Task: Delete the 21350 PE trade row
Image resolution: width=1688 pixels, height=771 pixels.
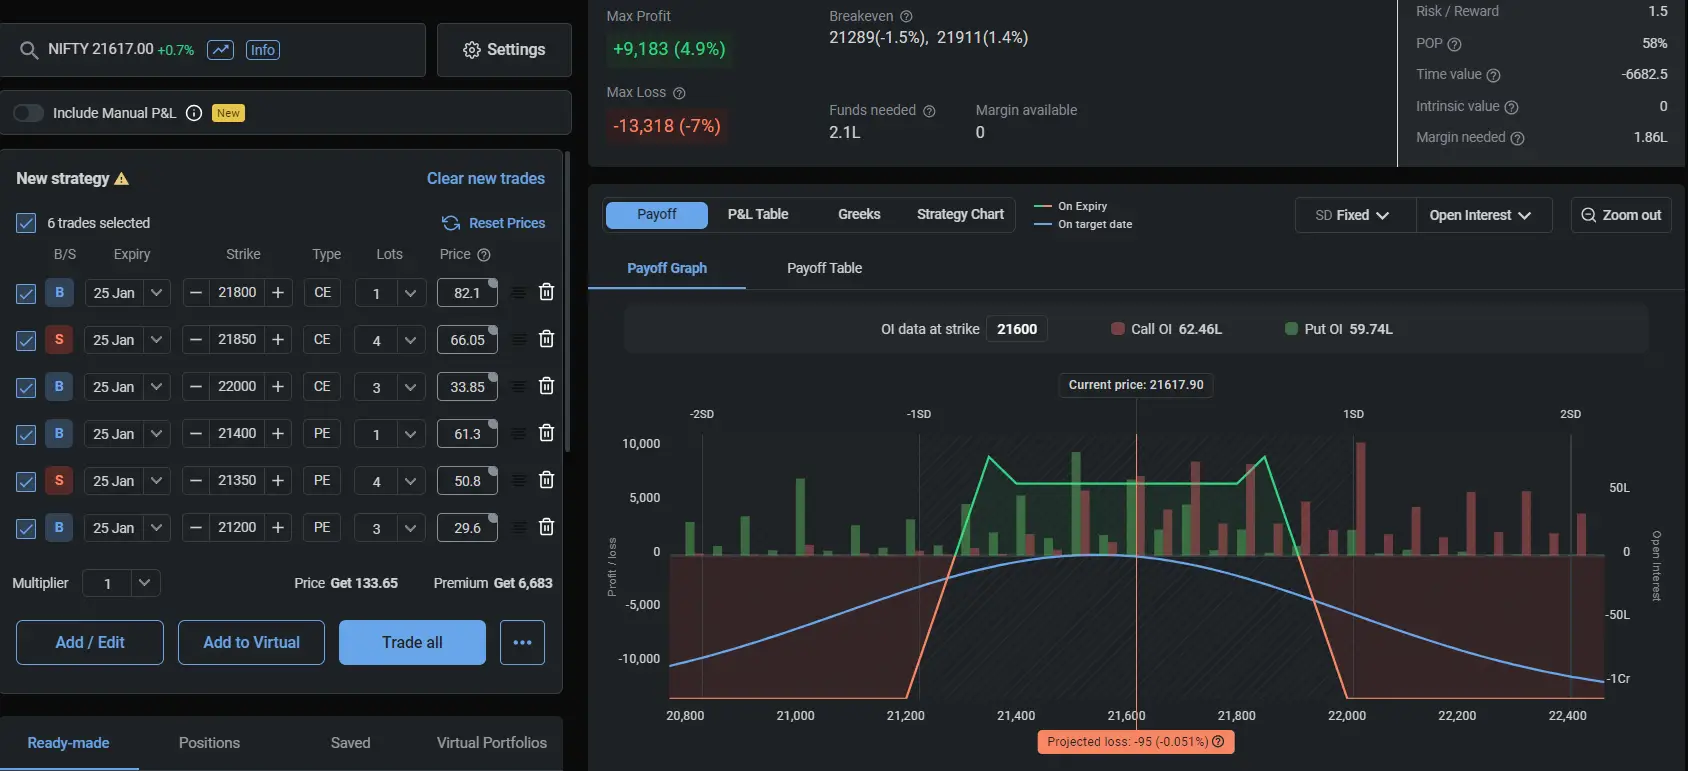Action: [546, 480]
